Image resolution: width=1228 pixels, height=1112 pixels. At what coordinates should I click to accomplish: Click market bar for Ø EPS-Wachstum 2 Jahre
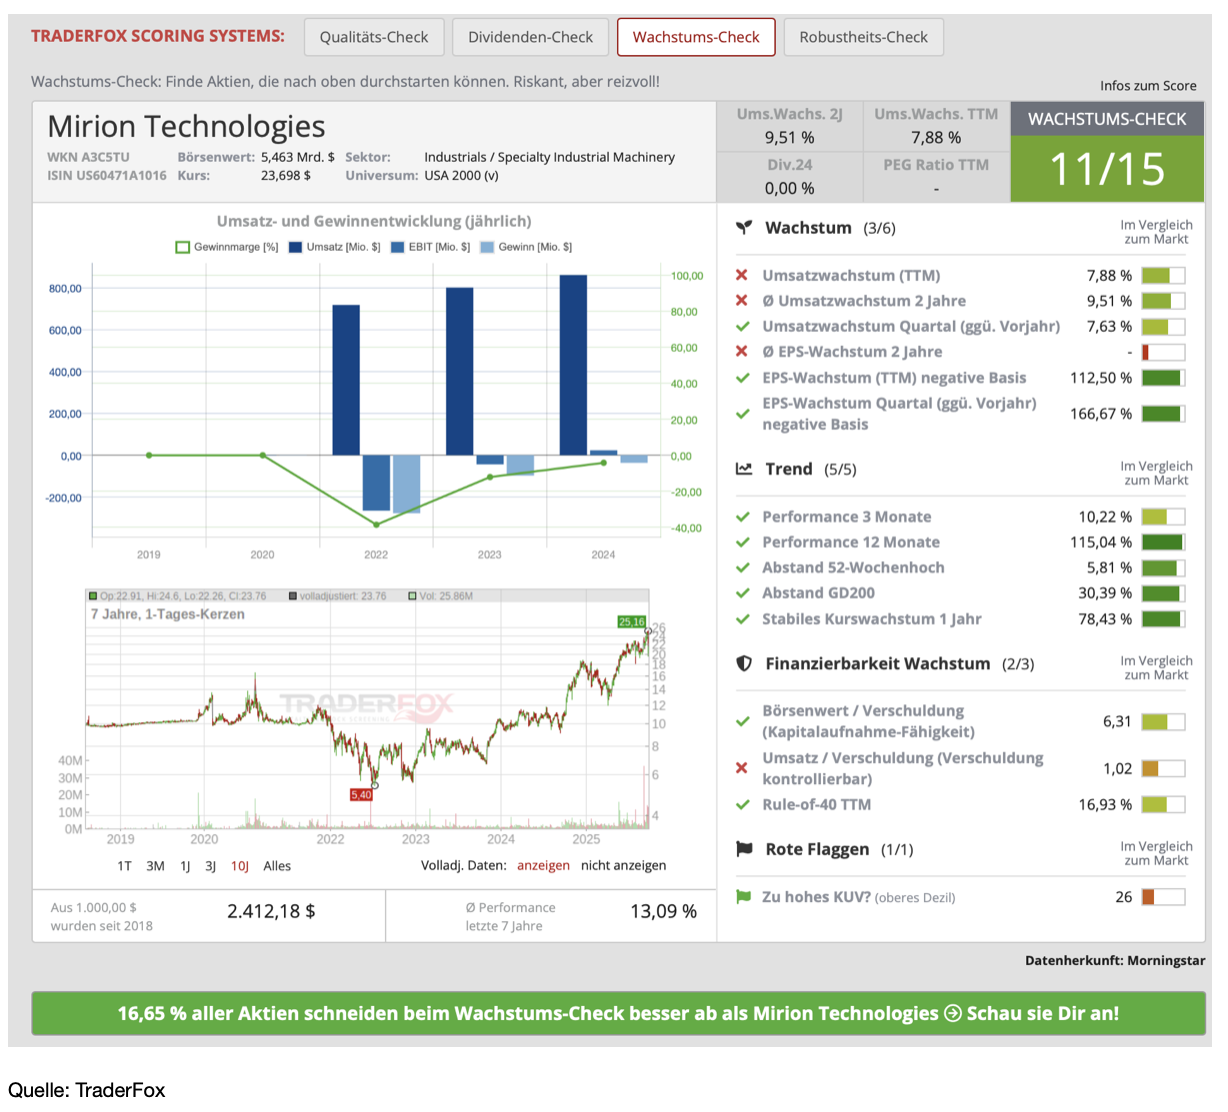(1163, 352)
